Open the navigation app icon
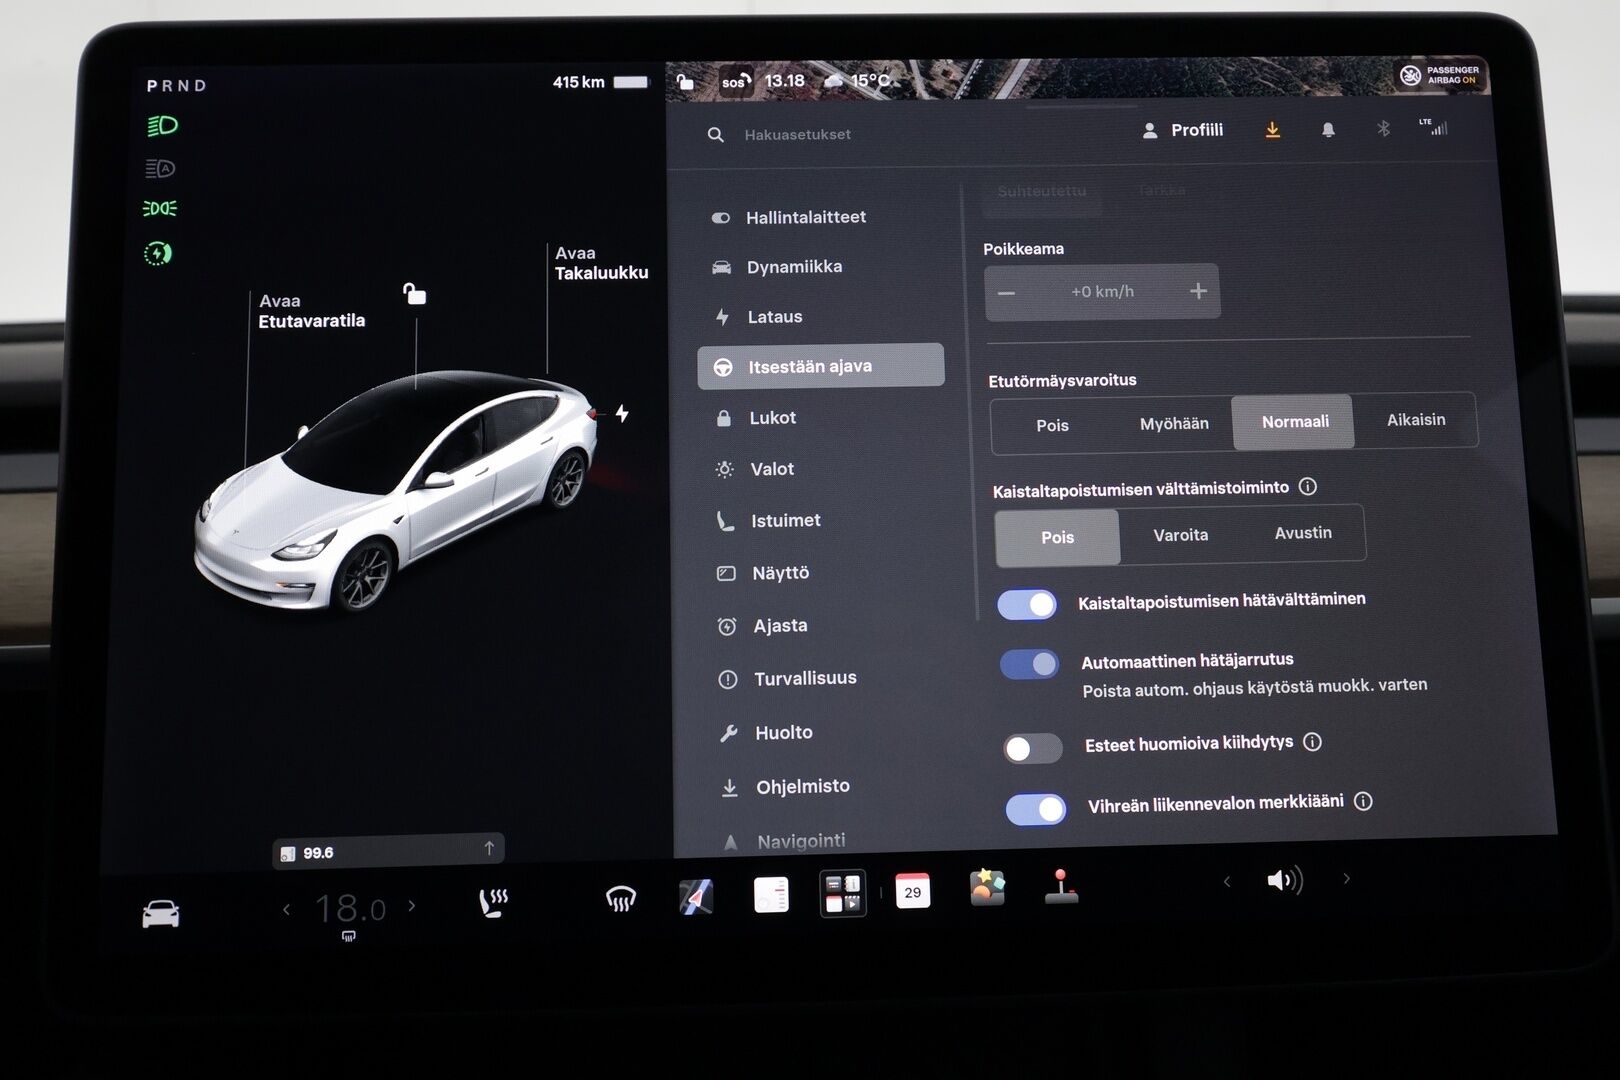Image resolution: width=1620 pixels, height=1080 pixels. (696, 897)
